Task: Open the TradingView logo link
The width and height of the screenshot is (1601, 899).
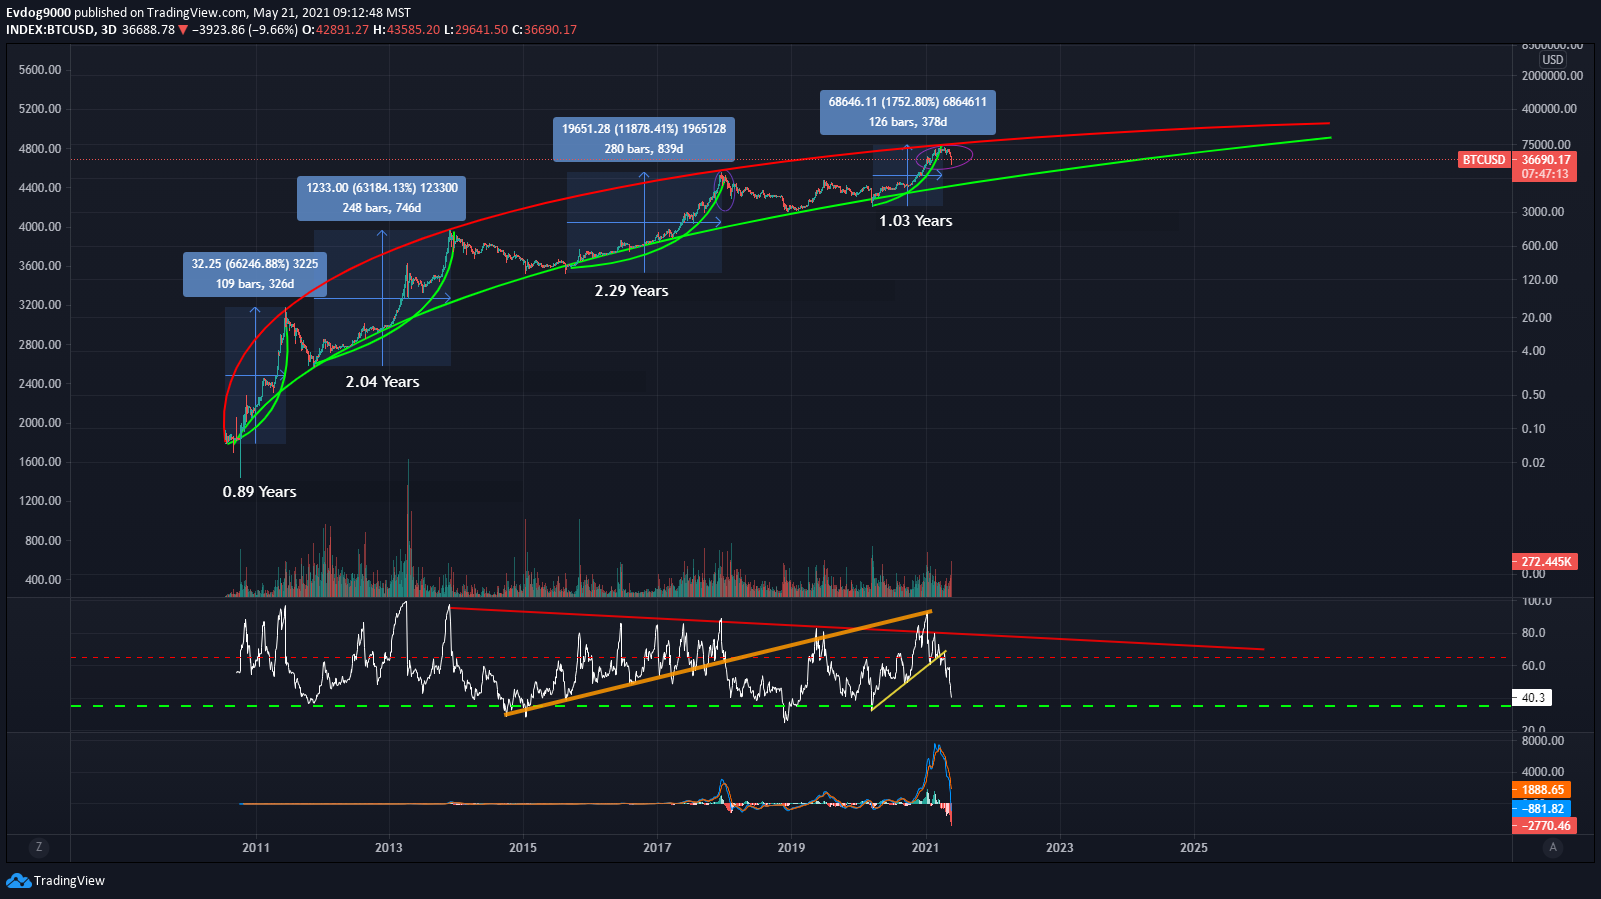Action: [x=55, y=880]
